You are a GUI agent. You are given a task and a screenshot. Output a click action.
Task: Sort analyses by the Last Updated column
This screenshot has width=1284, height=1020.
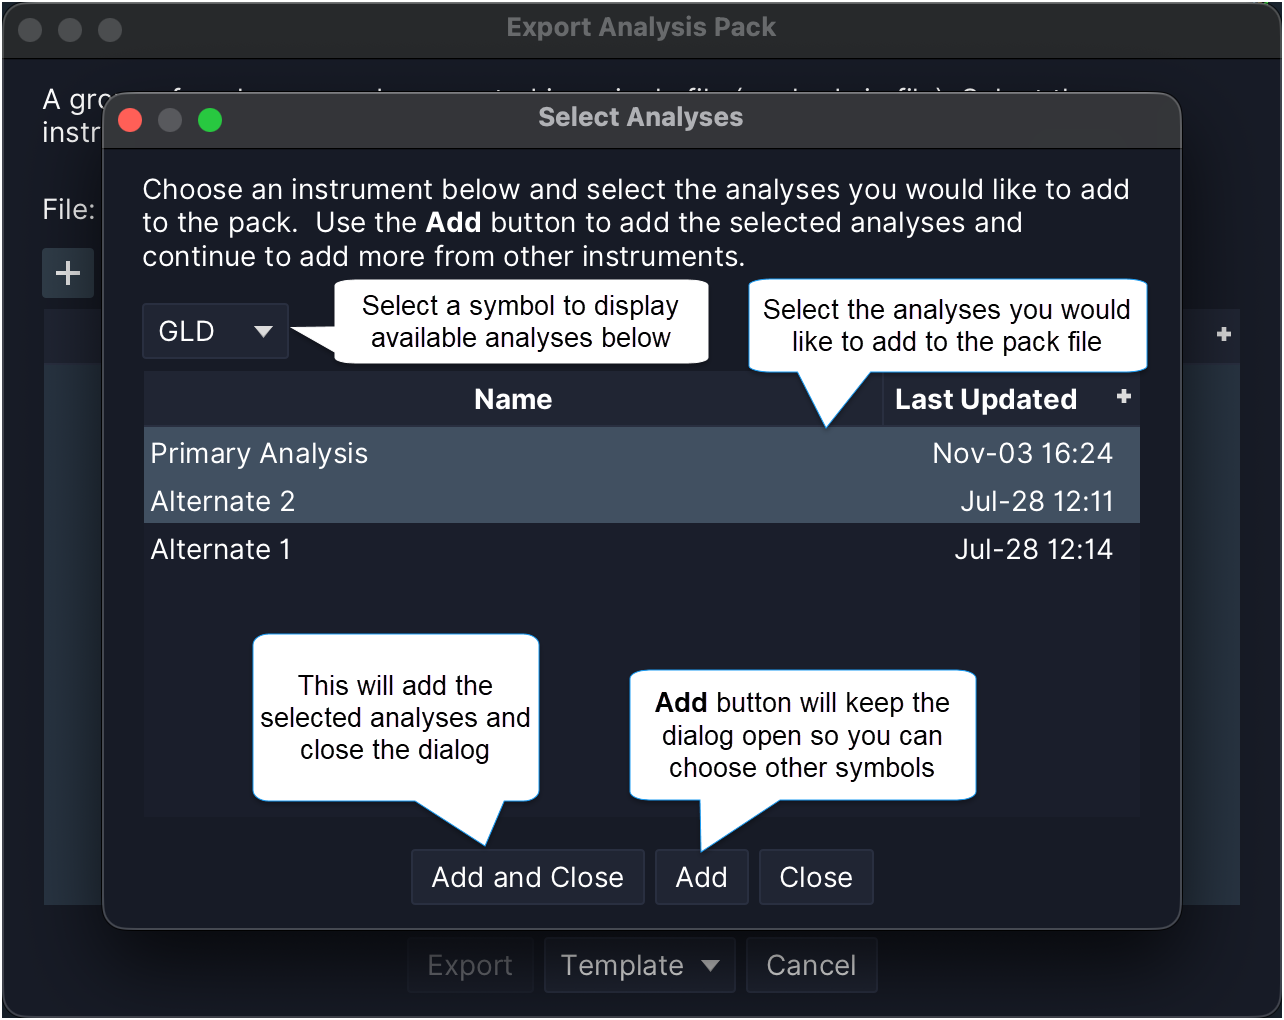pos(985,399)
